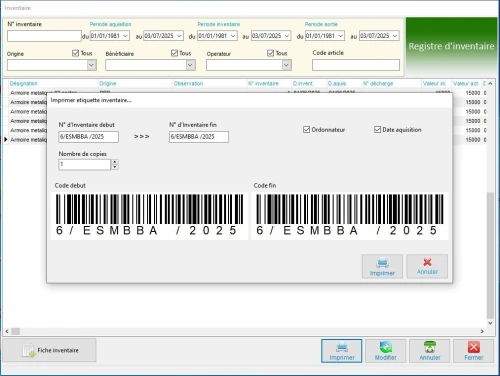Open Fiche inventaire
The height and width of the screenshot is (376, 500).
pyautogui.click(x=49, y=350)
